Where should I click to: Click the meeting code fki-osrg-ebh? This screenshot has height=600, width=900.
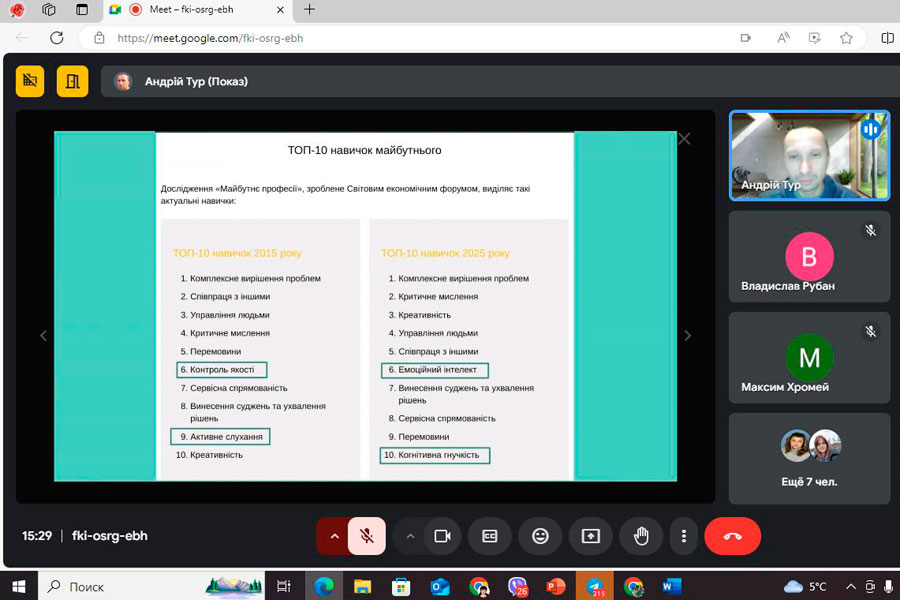click(110, 536)
